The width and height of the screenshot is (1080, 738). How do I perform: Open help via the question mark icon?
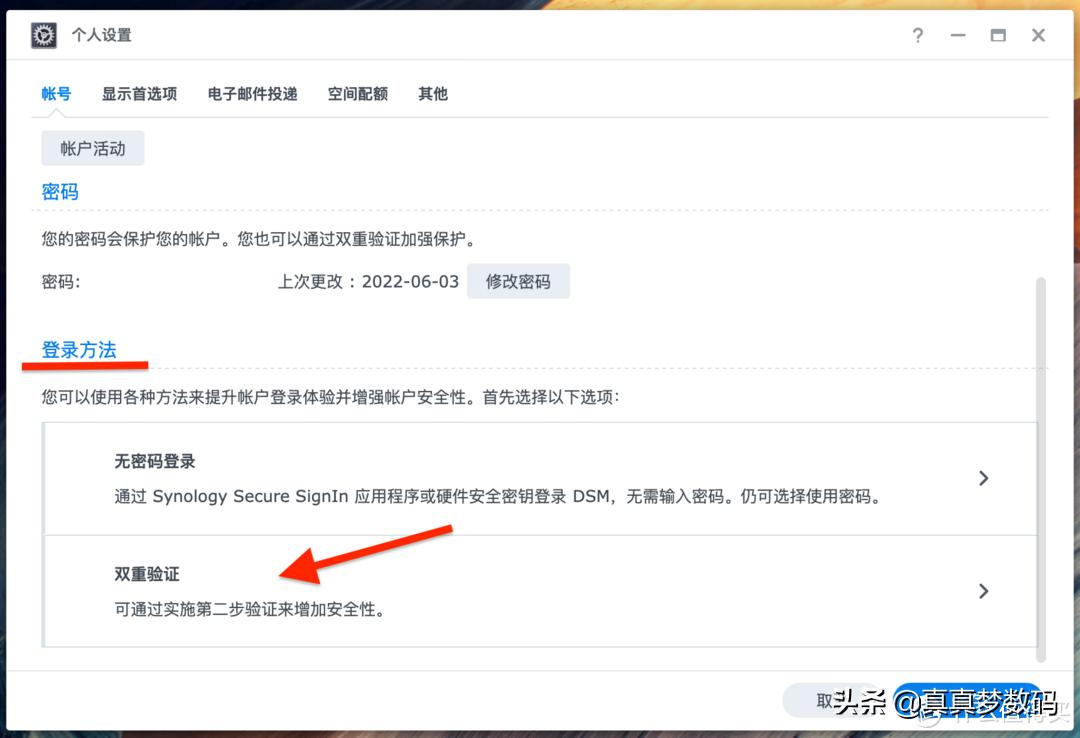(x=917, y=35)
